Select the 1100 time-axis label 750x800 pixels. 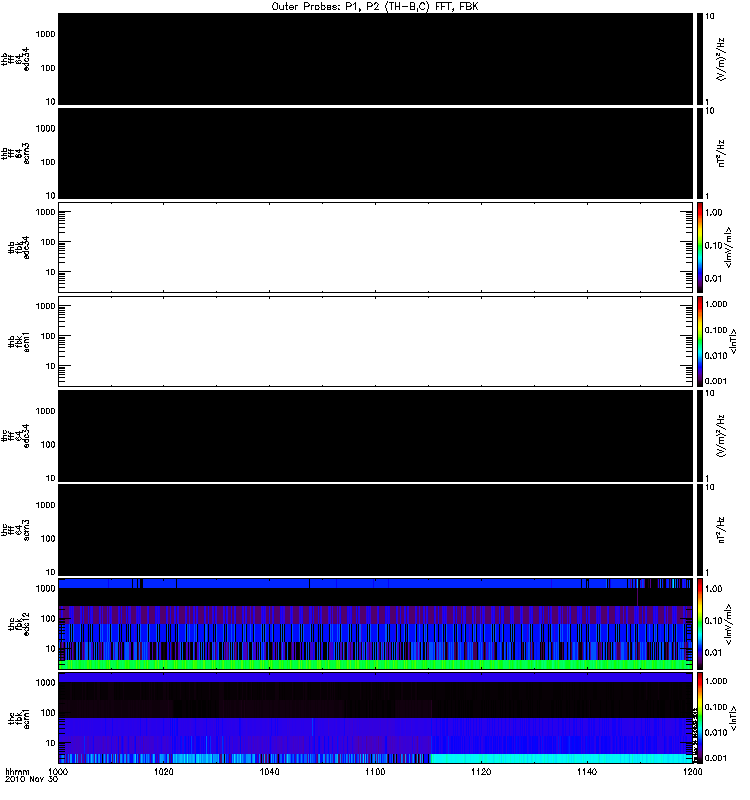coord(375,771)
